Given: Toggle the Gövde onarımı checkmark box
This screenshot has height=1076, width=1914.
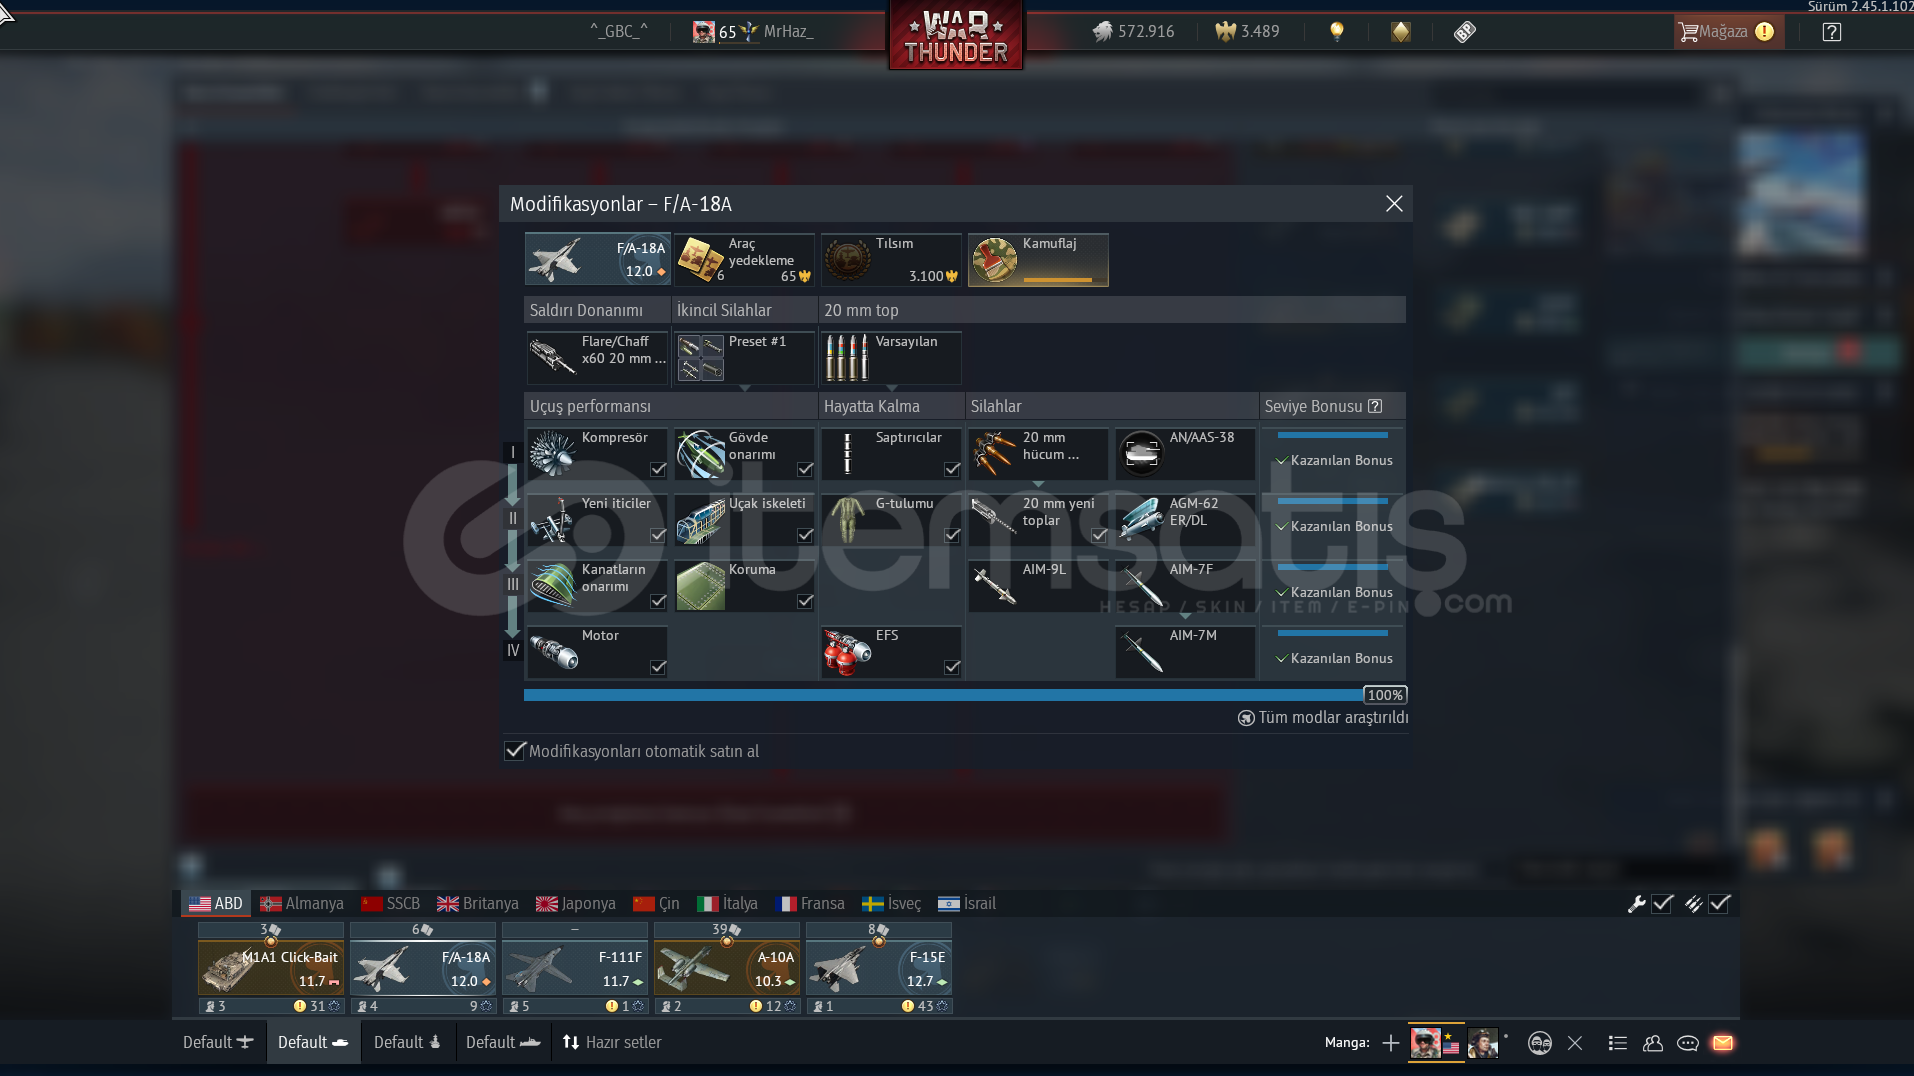Looking at the screenshot, I should [x=805, y=469].
